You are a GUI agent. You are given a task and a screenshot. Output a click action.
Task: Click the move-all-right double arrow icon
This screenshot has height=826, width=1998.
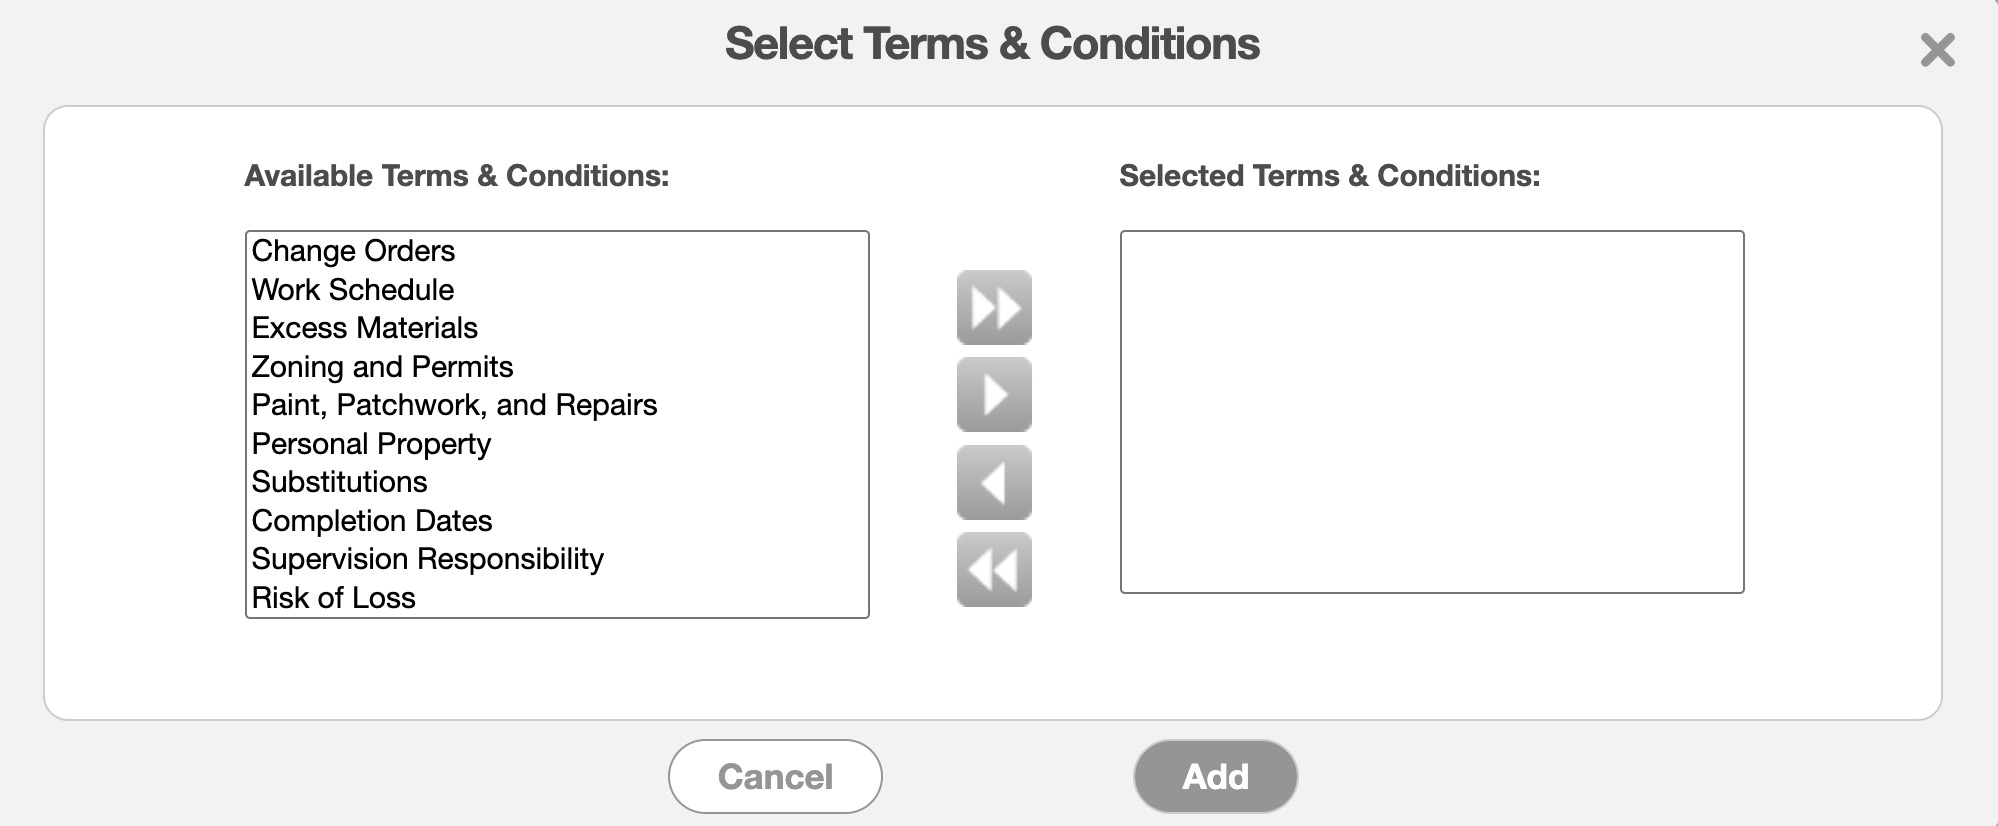pos(994,307)
